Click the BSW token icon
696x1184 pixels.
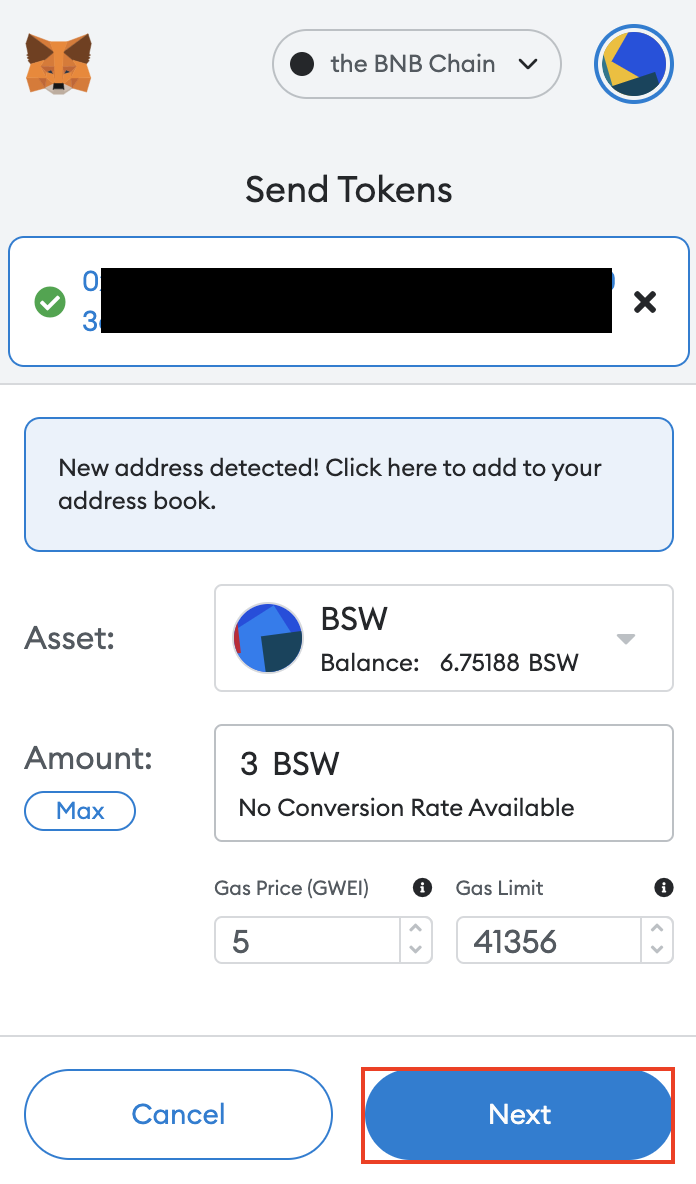[268, 638]
